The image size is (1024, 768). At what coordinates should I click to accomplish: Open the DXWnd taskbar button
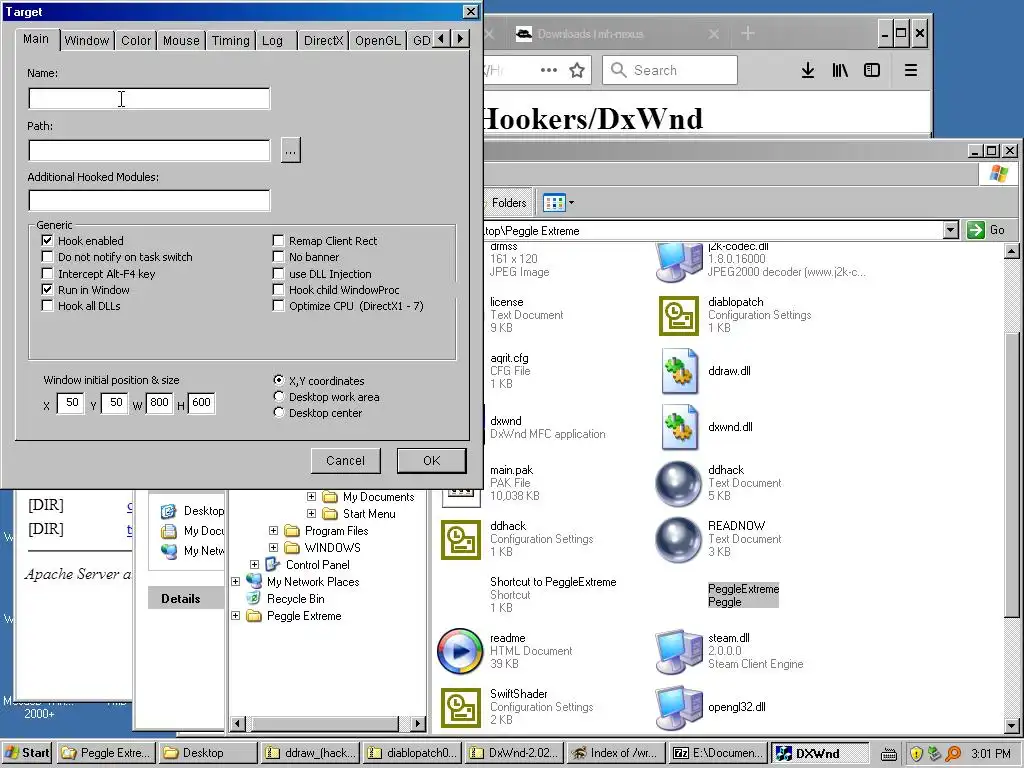coord(820,753)
